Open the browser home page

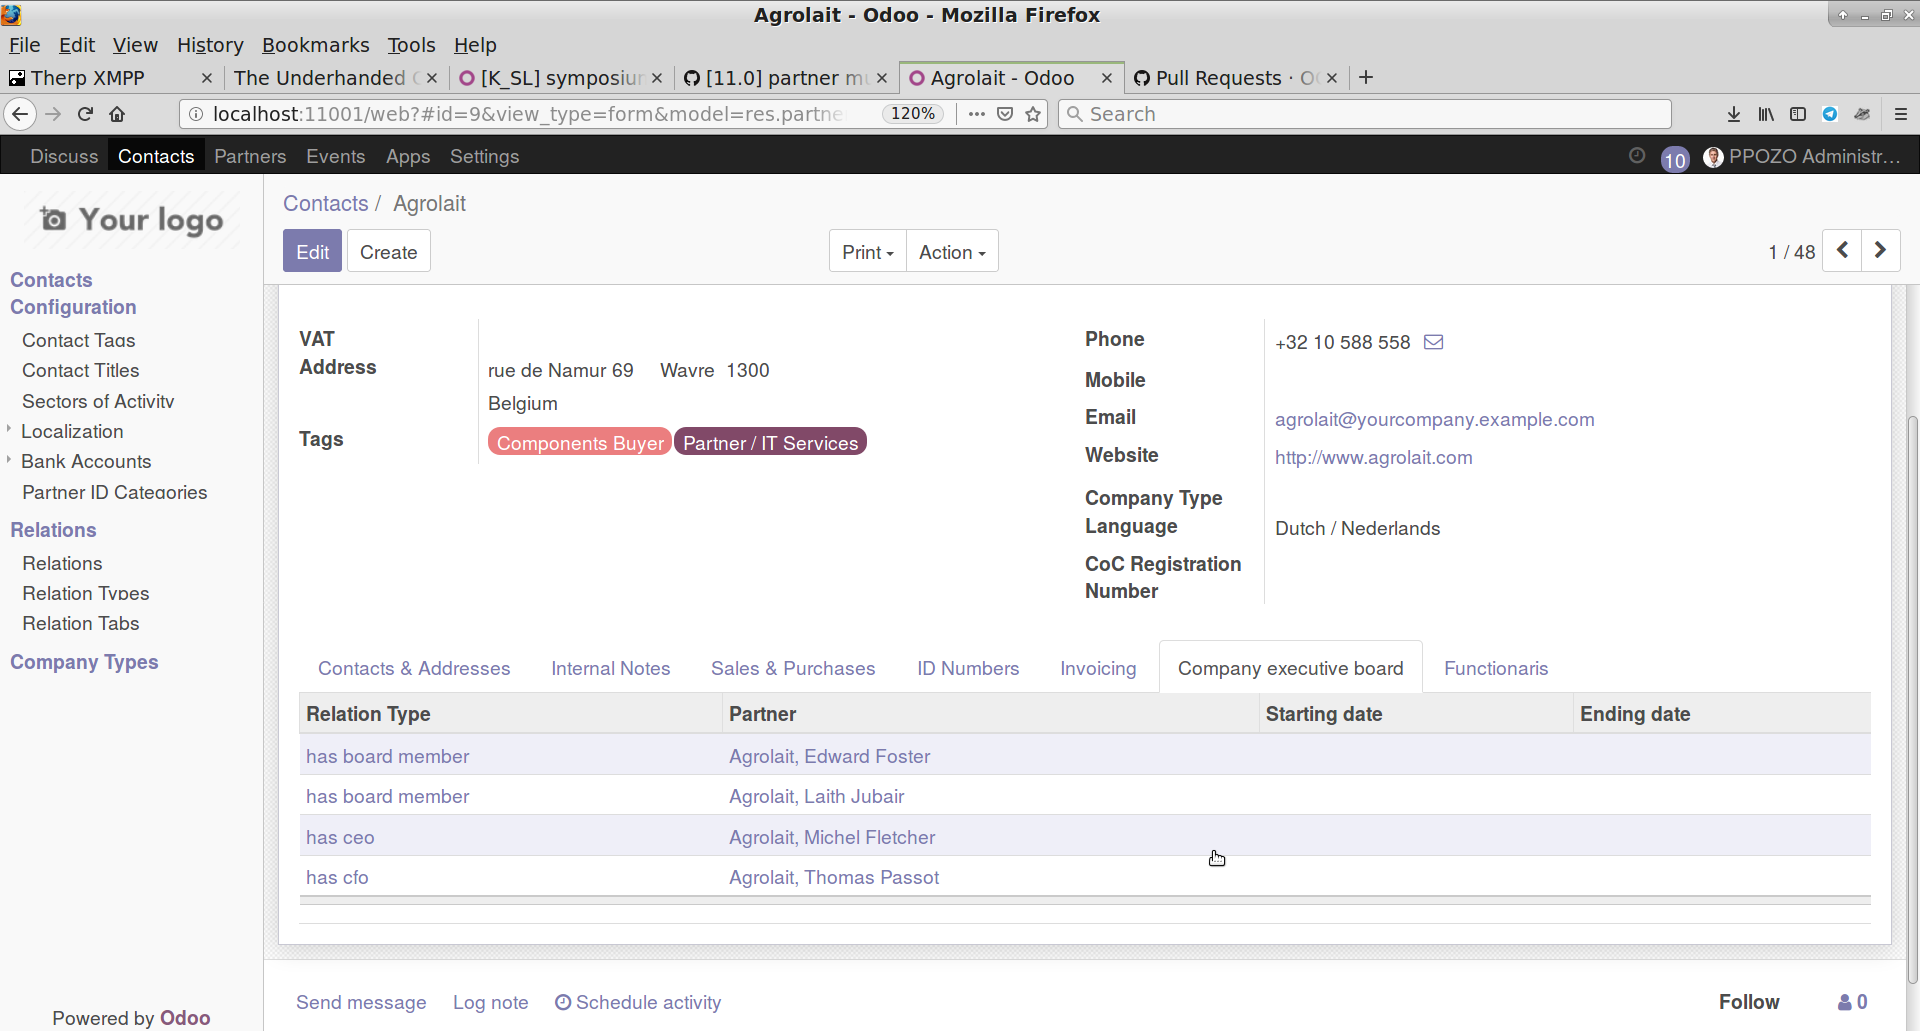click(117, 114)
